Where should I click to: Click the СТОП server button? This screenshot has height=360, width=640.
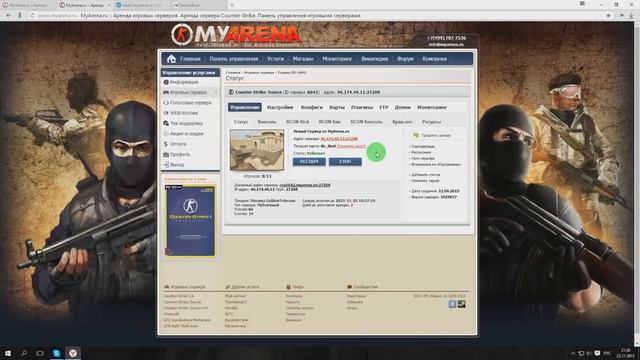point(345,162)
